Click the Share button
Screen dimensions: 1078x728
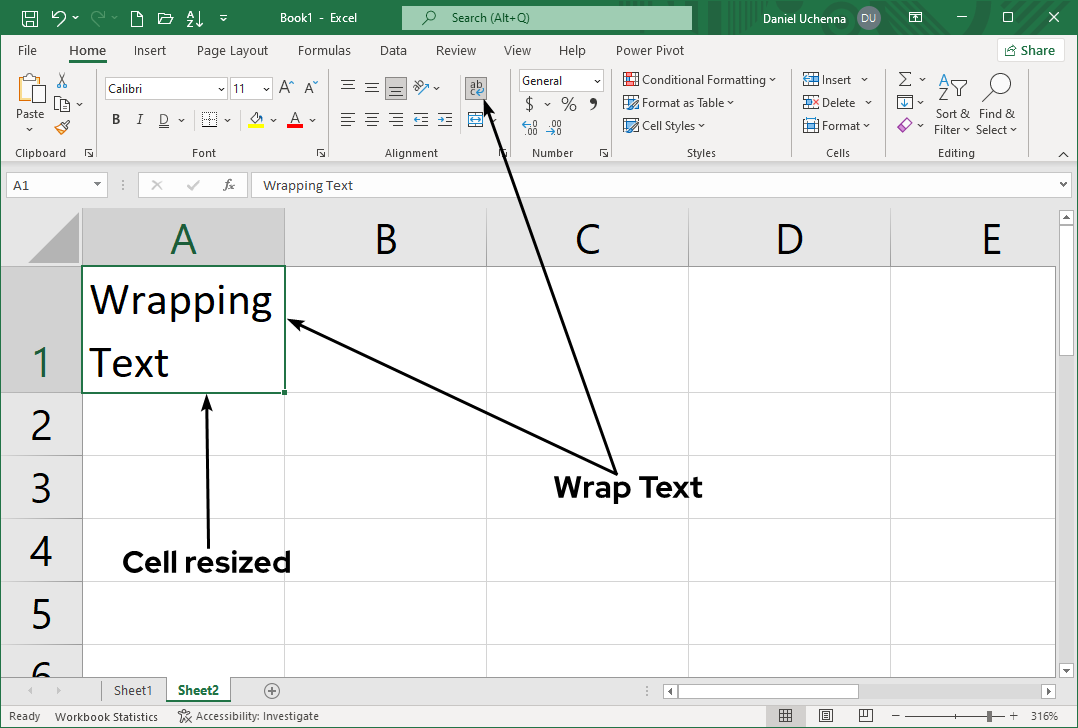(x=1030, y=49)
